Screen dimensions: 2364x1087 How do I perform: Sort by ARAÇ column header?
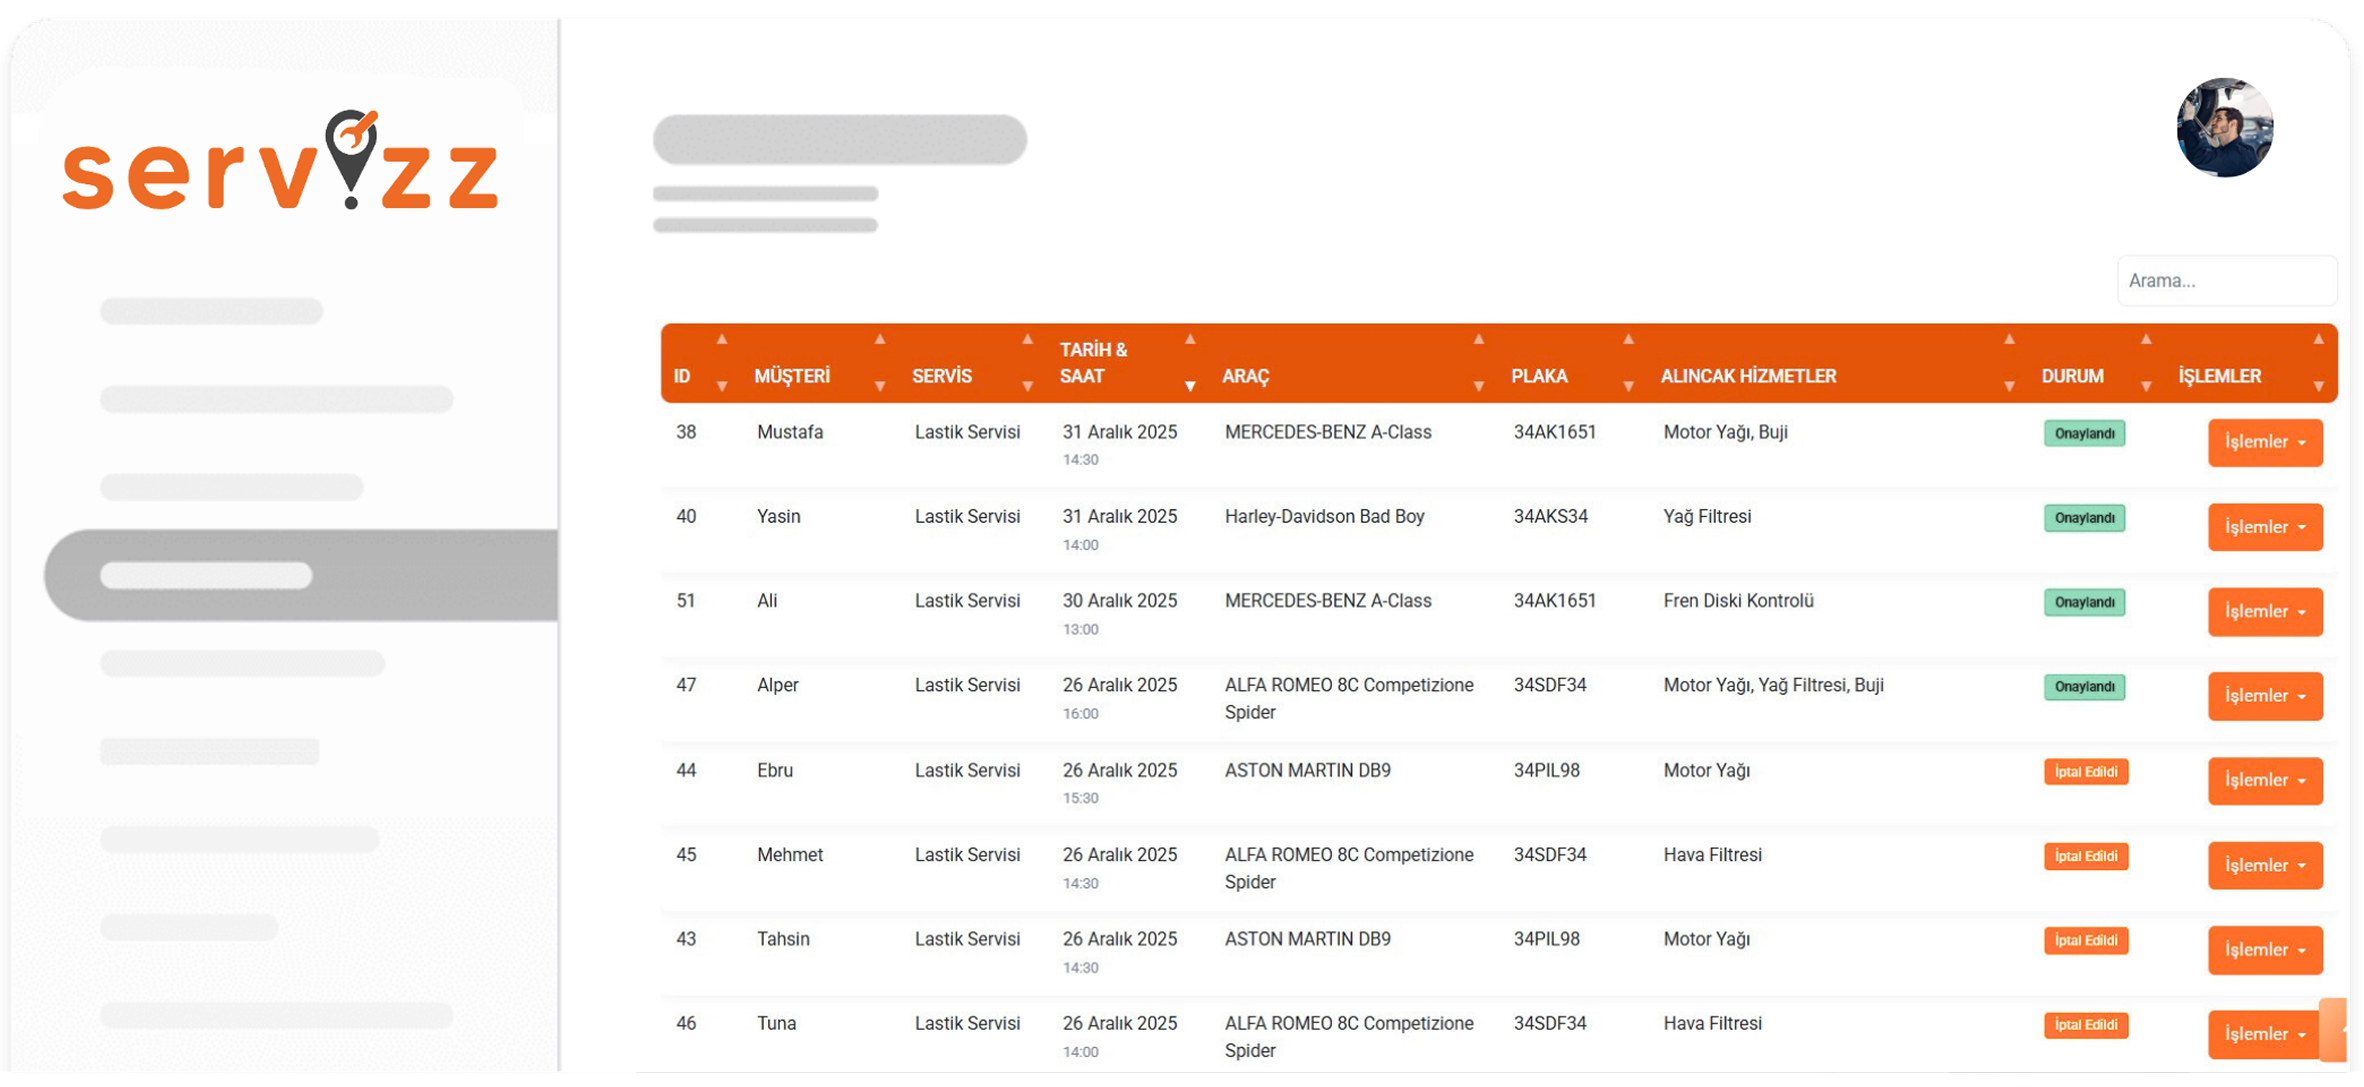[x=1246, y=376]
